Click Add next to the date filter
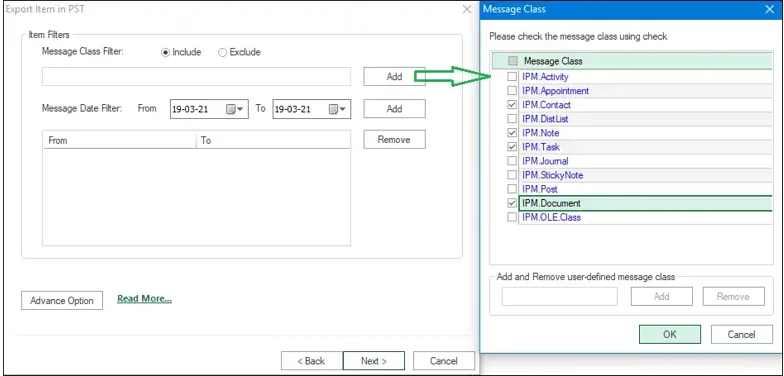 tap(394, 108)
